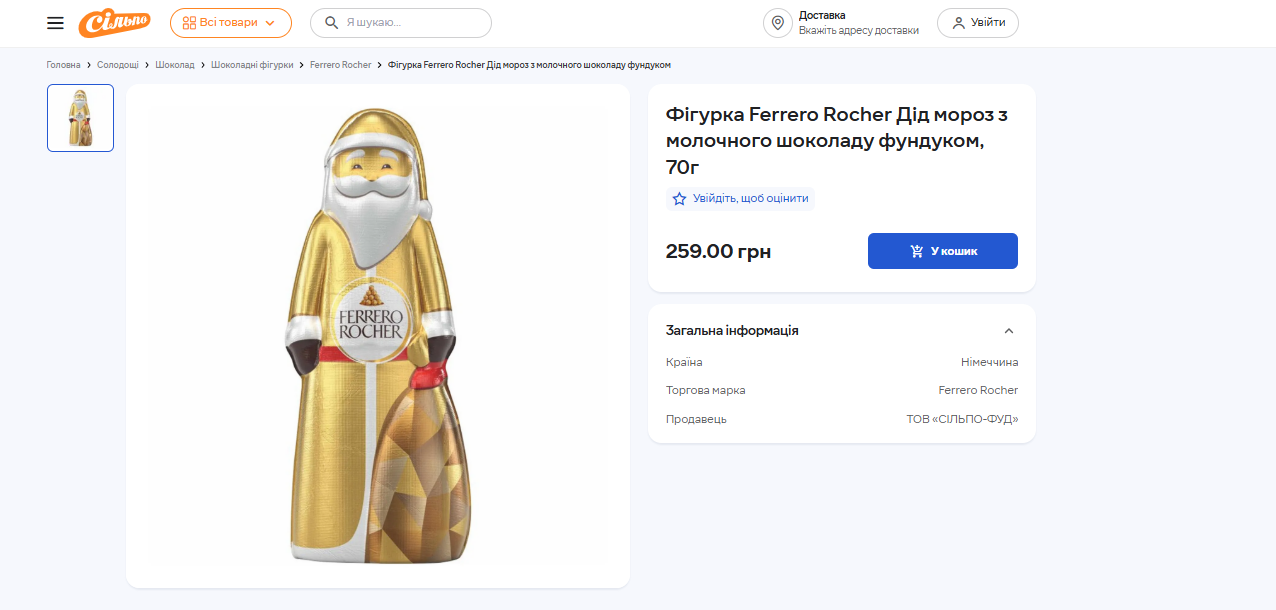This screenshot has width=1276, height=610.
Task: Click the cart icon in У кошик button
Action: 917,251
